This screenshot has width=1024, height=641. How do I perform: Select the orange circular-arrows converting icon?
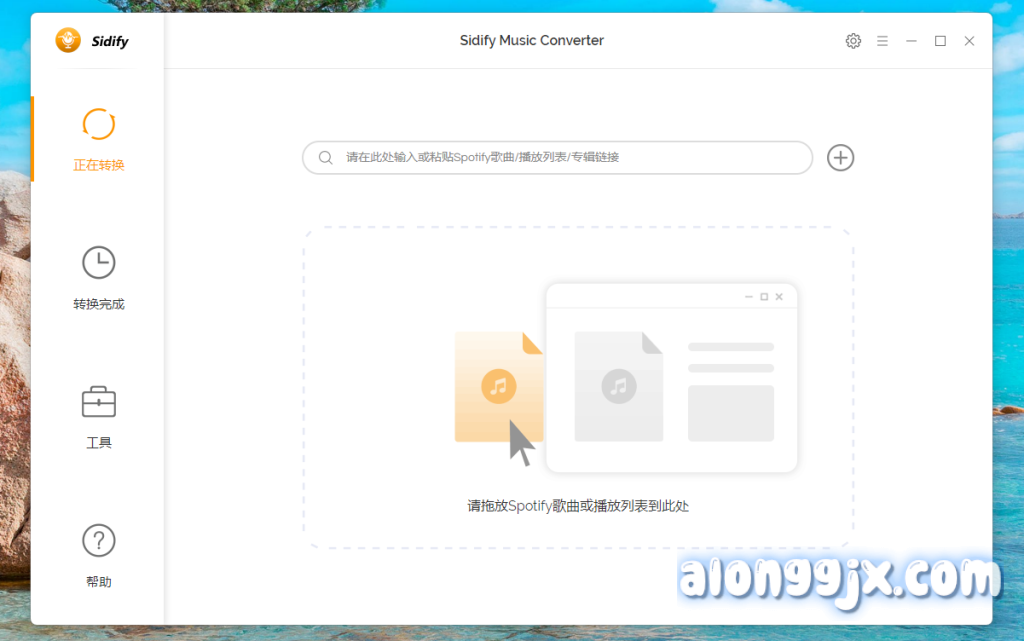(98, 124)
